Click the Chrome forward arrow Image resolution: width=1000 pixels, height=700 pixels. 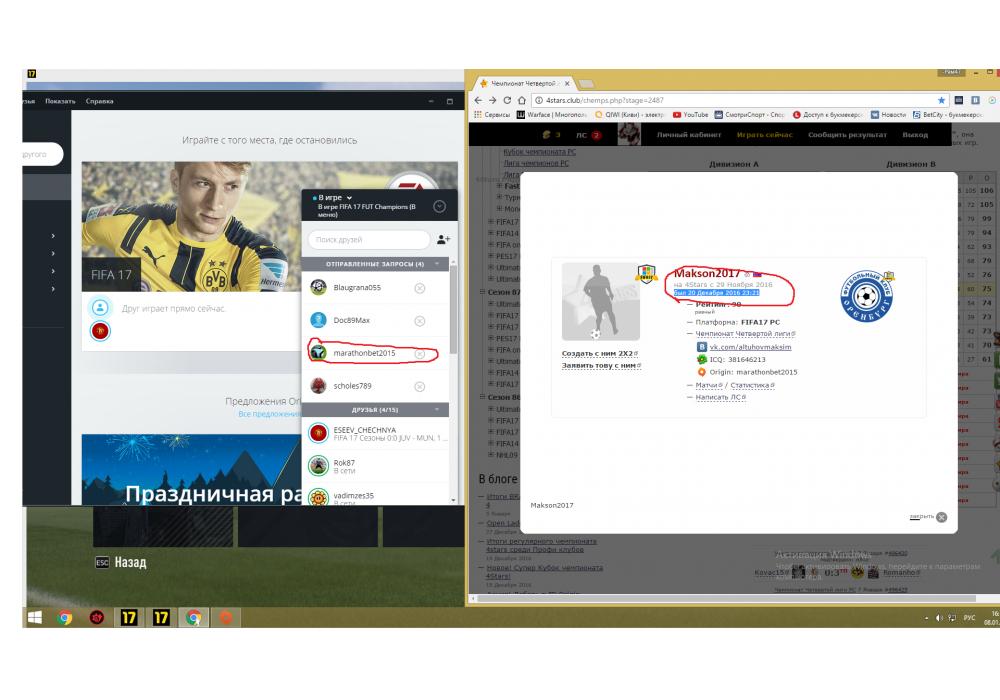(x=492, y=100)
